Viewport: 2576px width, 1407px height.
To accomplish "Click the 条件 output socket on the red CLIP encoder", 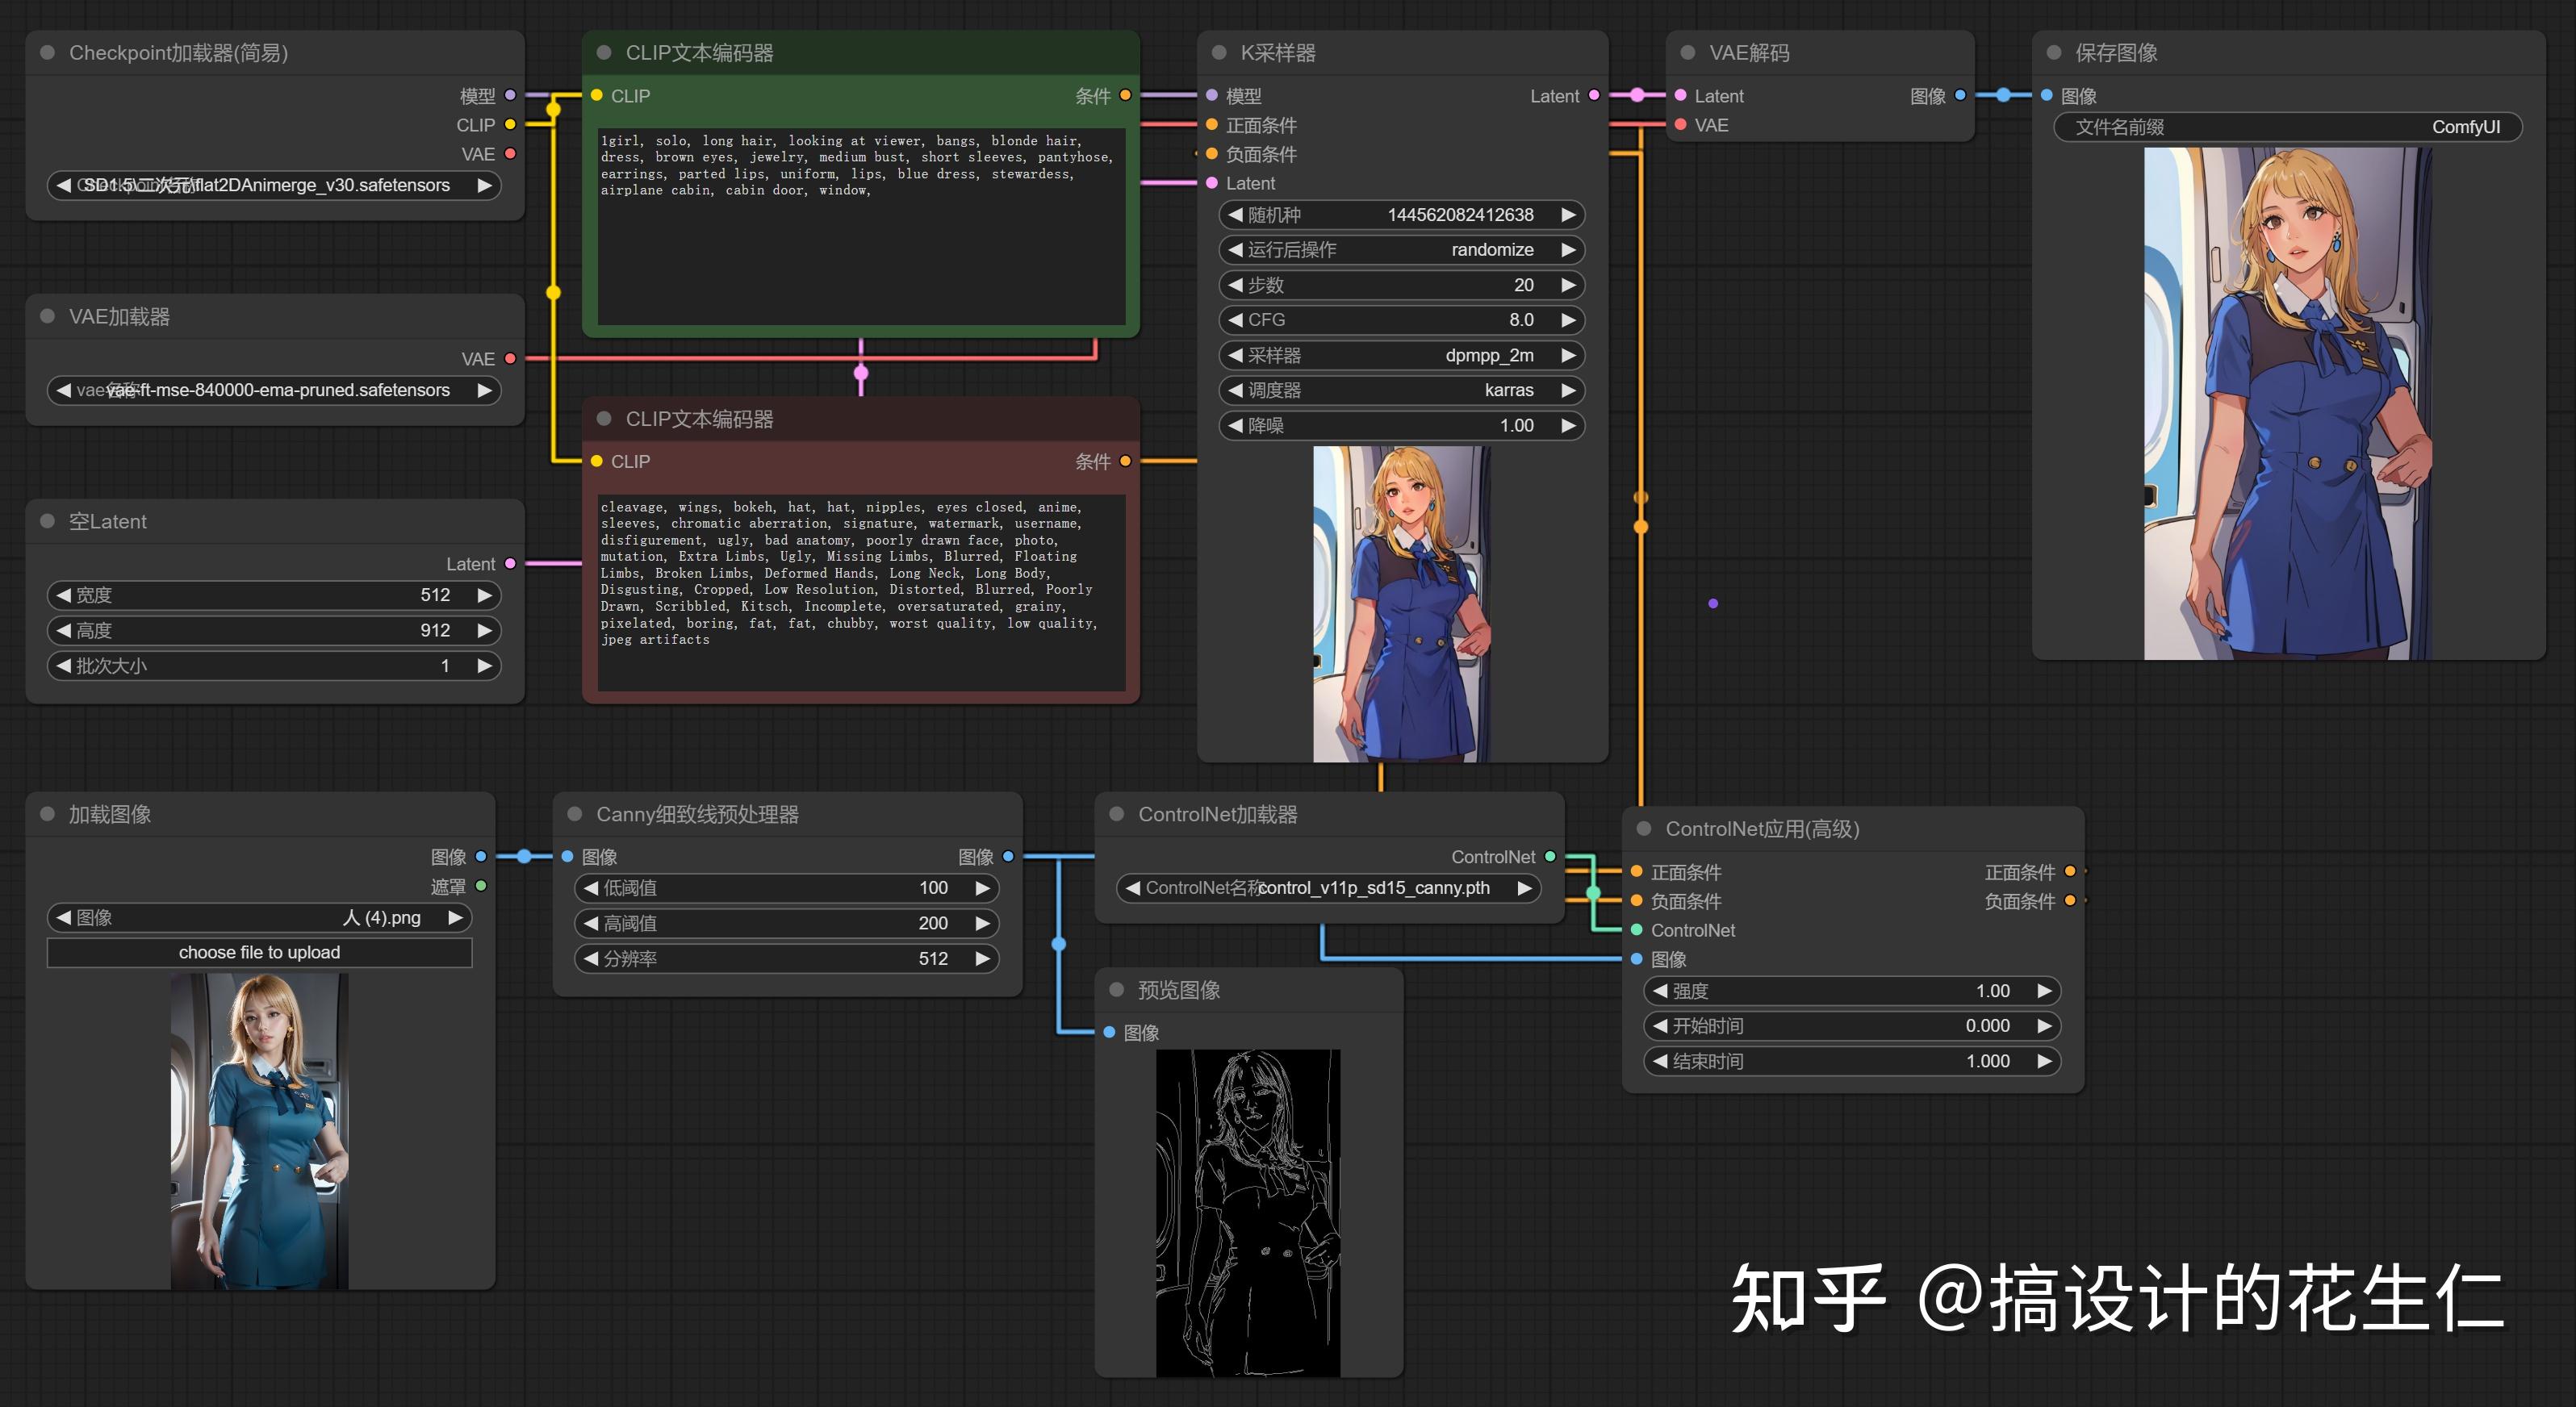I will pos(1125,461).
